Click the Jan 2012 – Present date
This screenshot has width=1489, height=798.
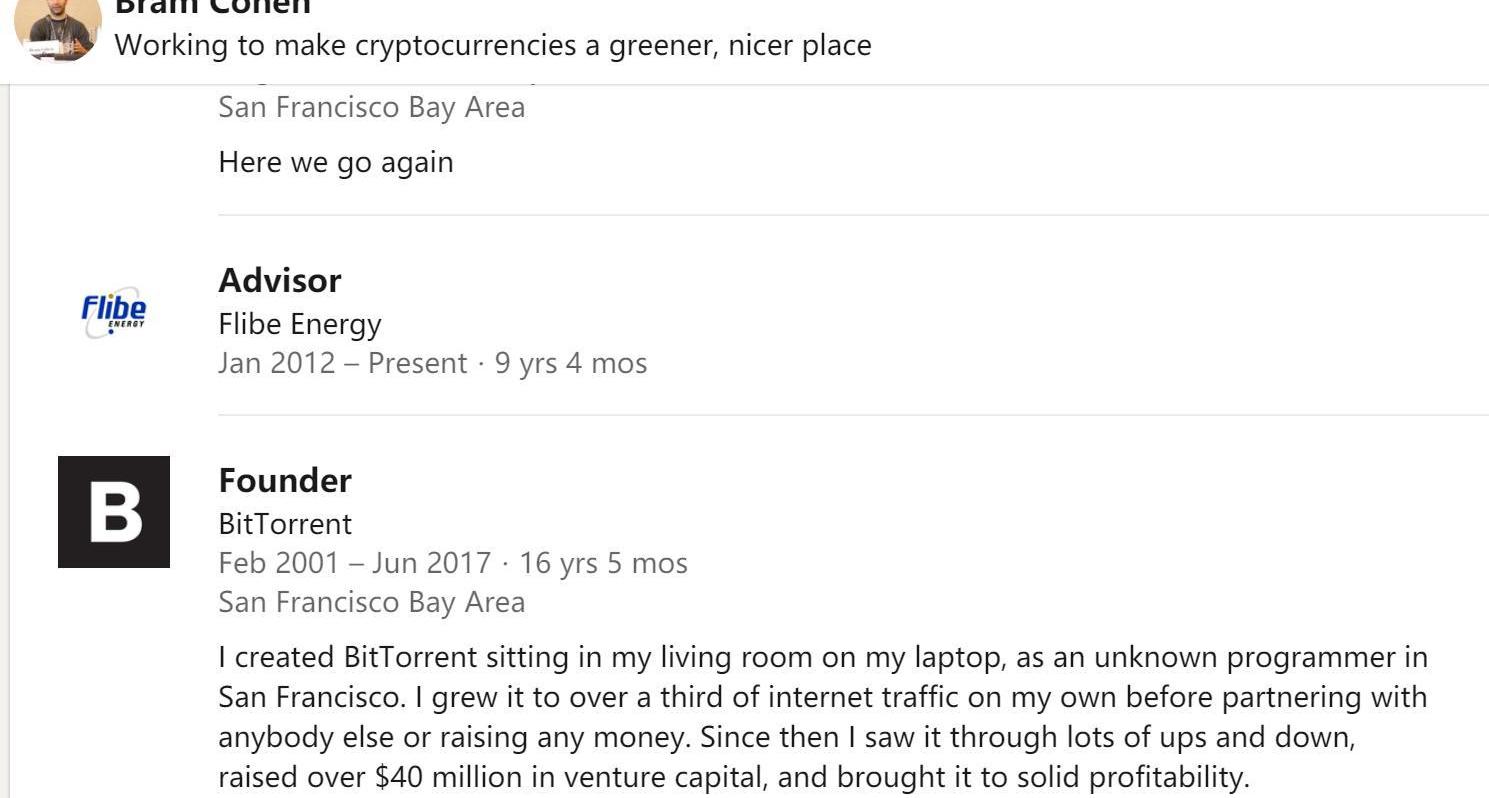point(342,363)
